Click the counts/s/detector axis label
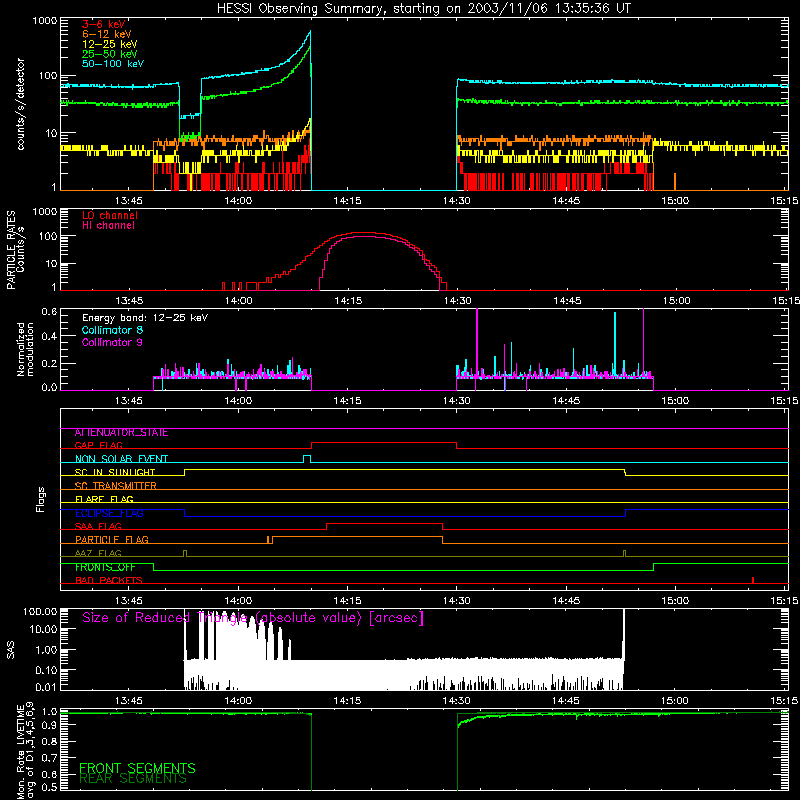 tap(21, 104)
